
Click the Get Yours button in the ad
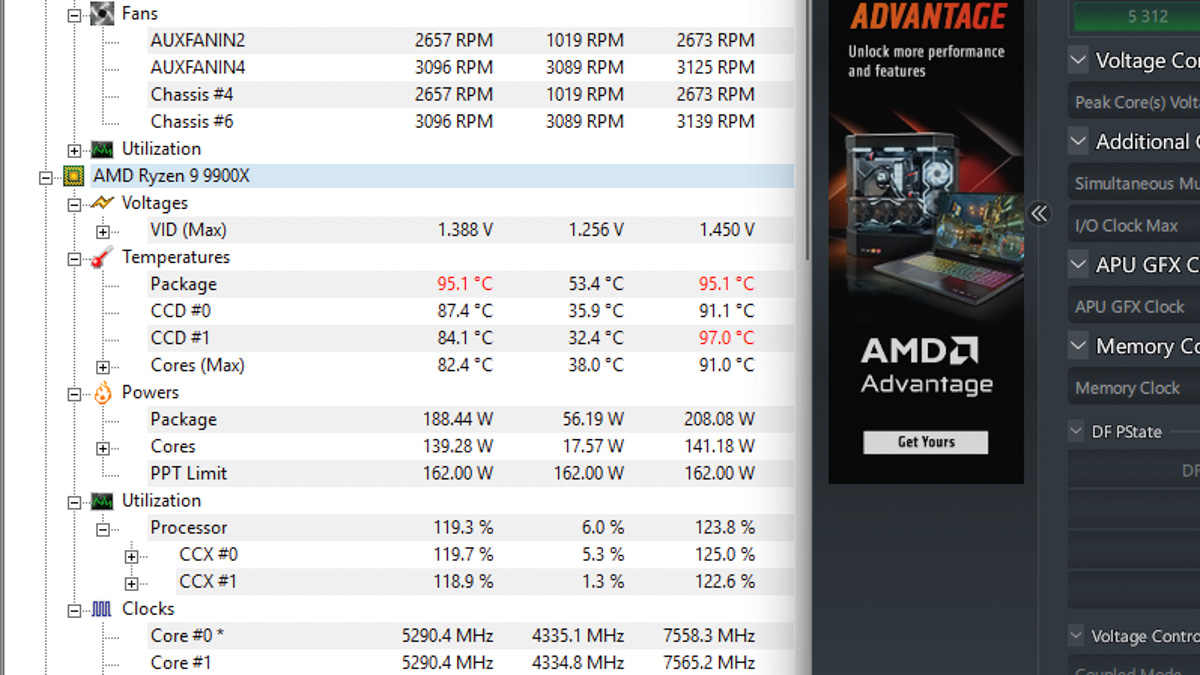pyautogui.click(x=926, y=442)
